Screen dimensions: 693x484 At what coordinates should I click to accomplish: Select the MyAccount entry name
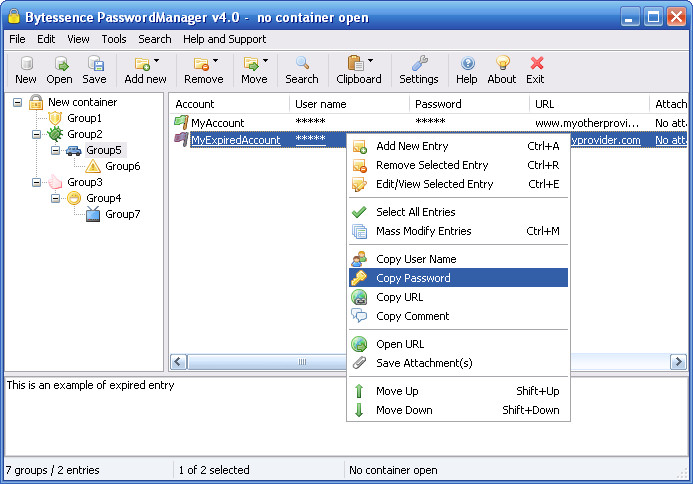(217, 123)
